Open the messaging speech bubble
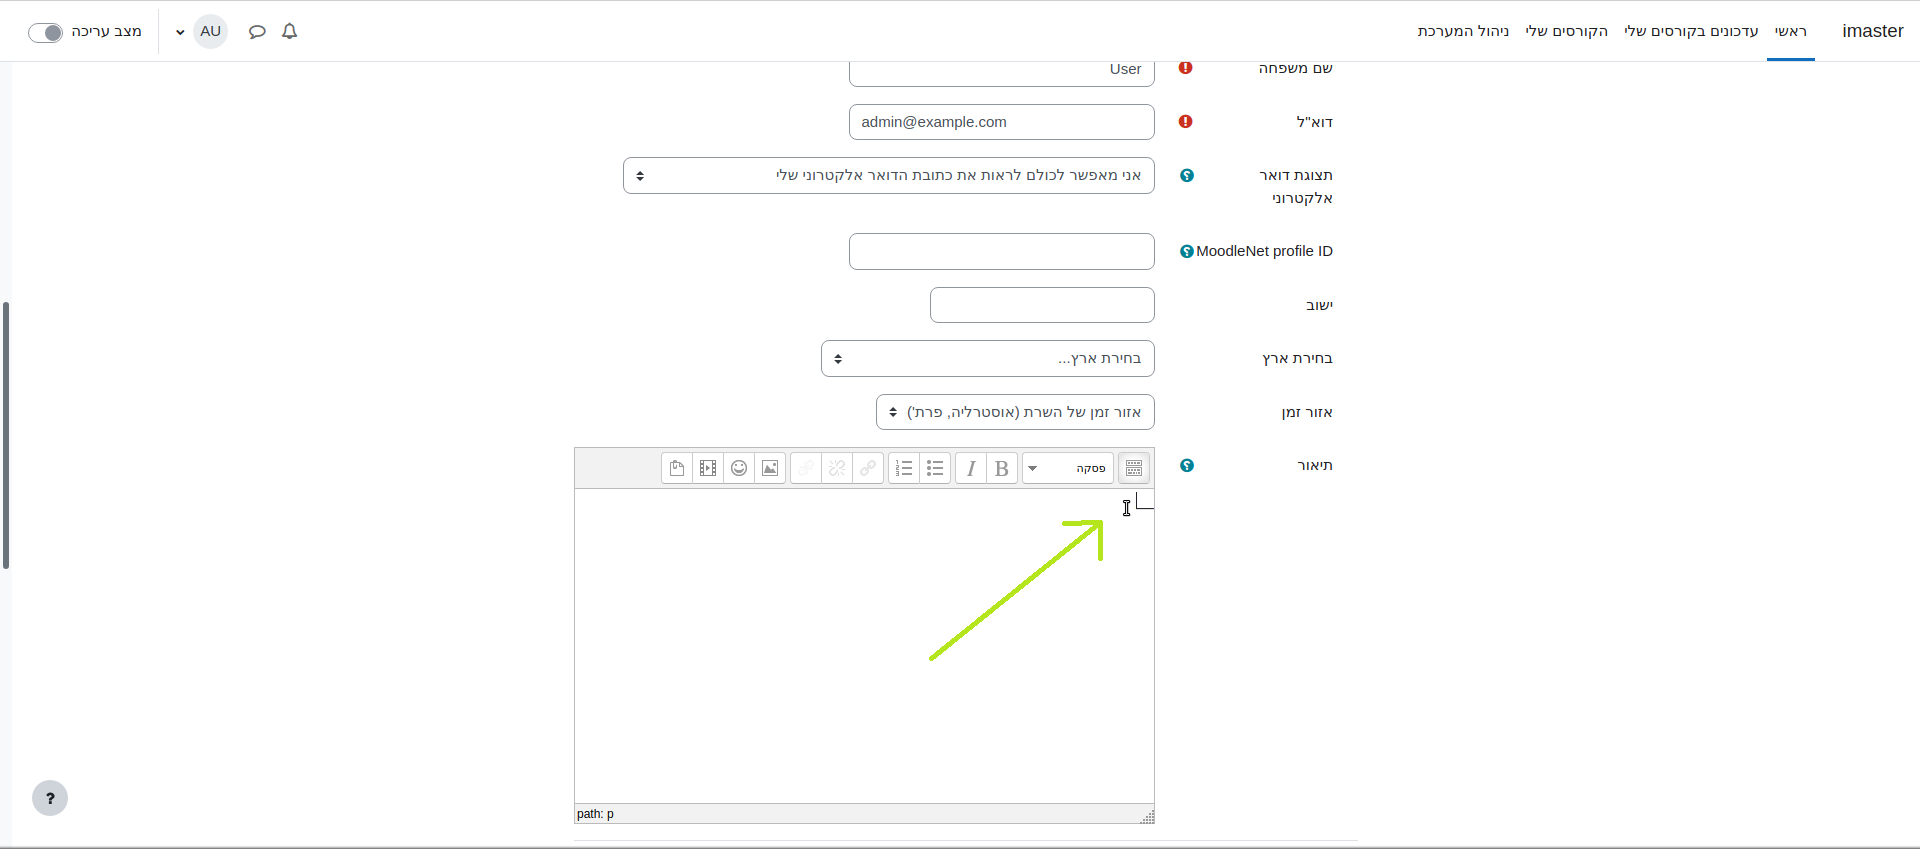The width and height of the screenshot is (1920, 849). point(257,31)
